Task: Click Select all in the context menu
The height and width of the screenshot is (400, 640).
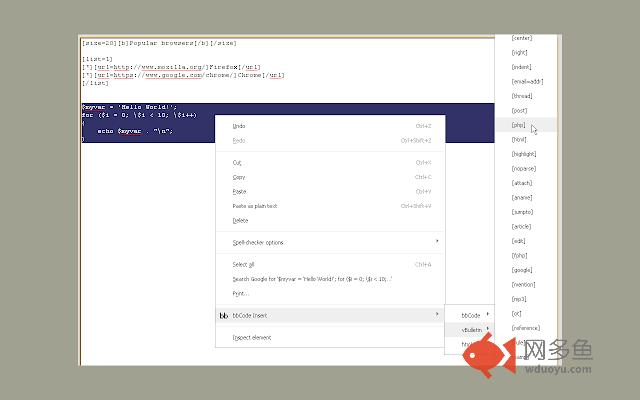Action: (244, 264)
